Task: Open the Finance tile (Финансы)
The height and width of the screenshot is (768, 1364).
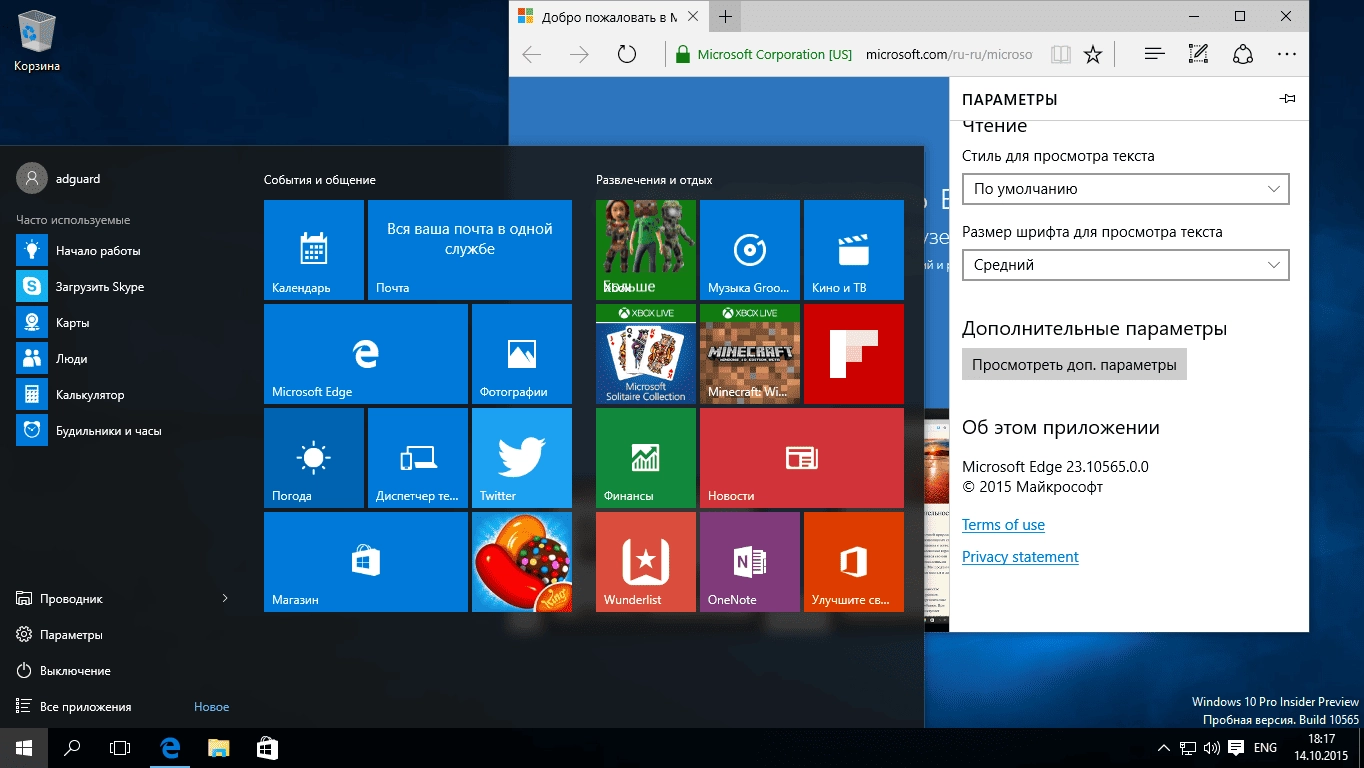Action: pyautogui.click(x=646, y=458)
